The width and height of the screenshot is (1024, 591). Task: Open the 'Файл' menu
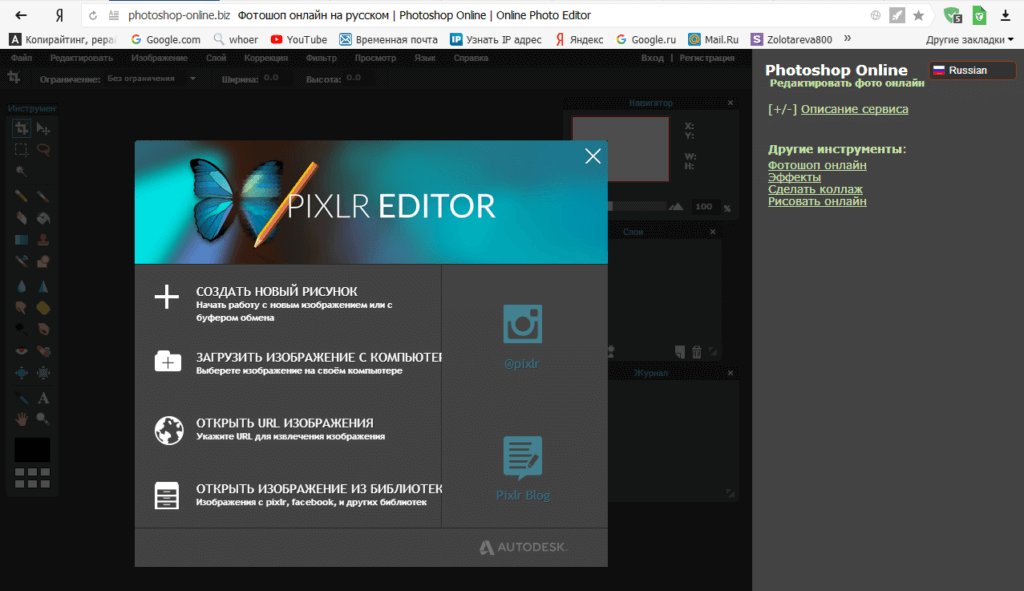click(x=21, y=58)
